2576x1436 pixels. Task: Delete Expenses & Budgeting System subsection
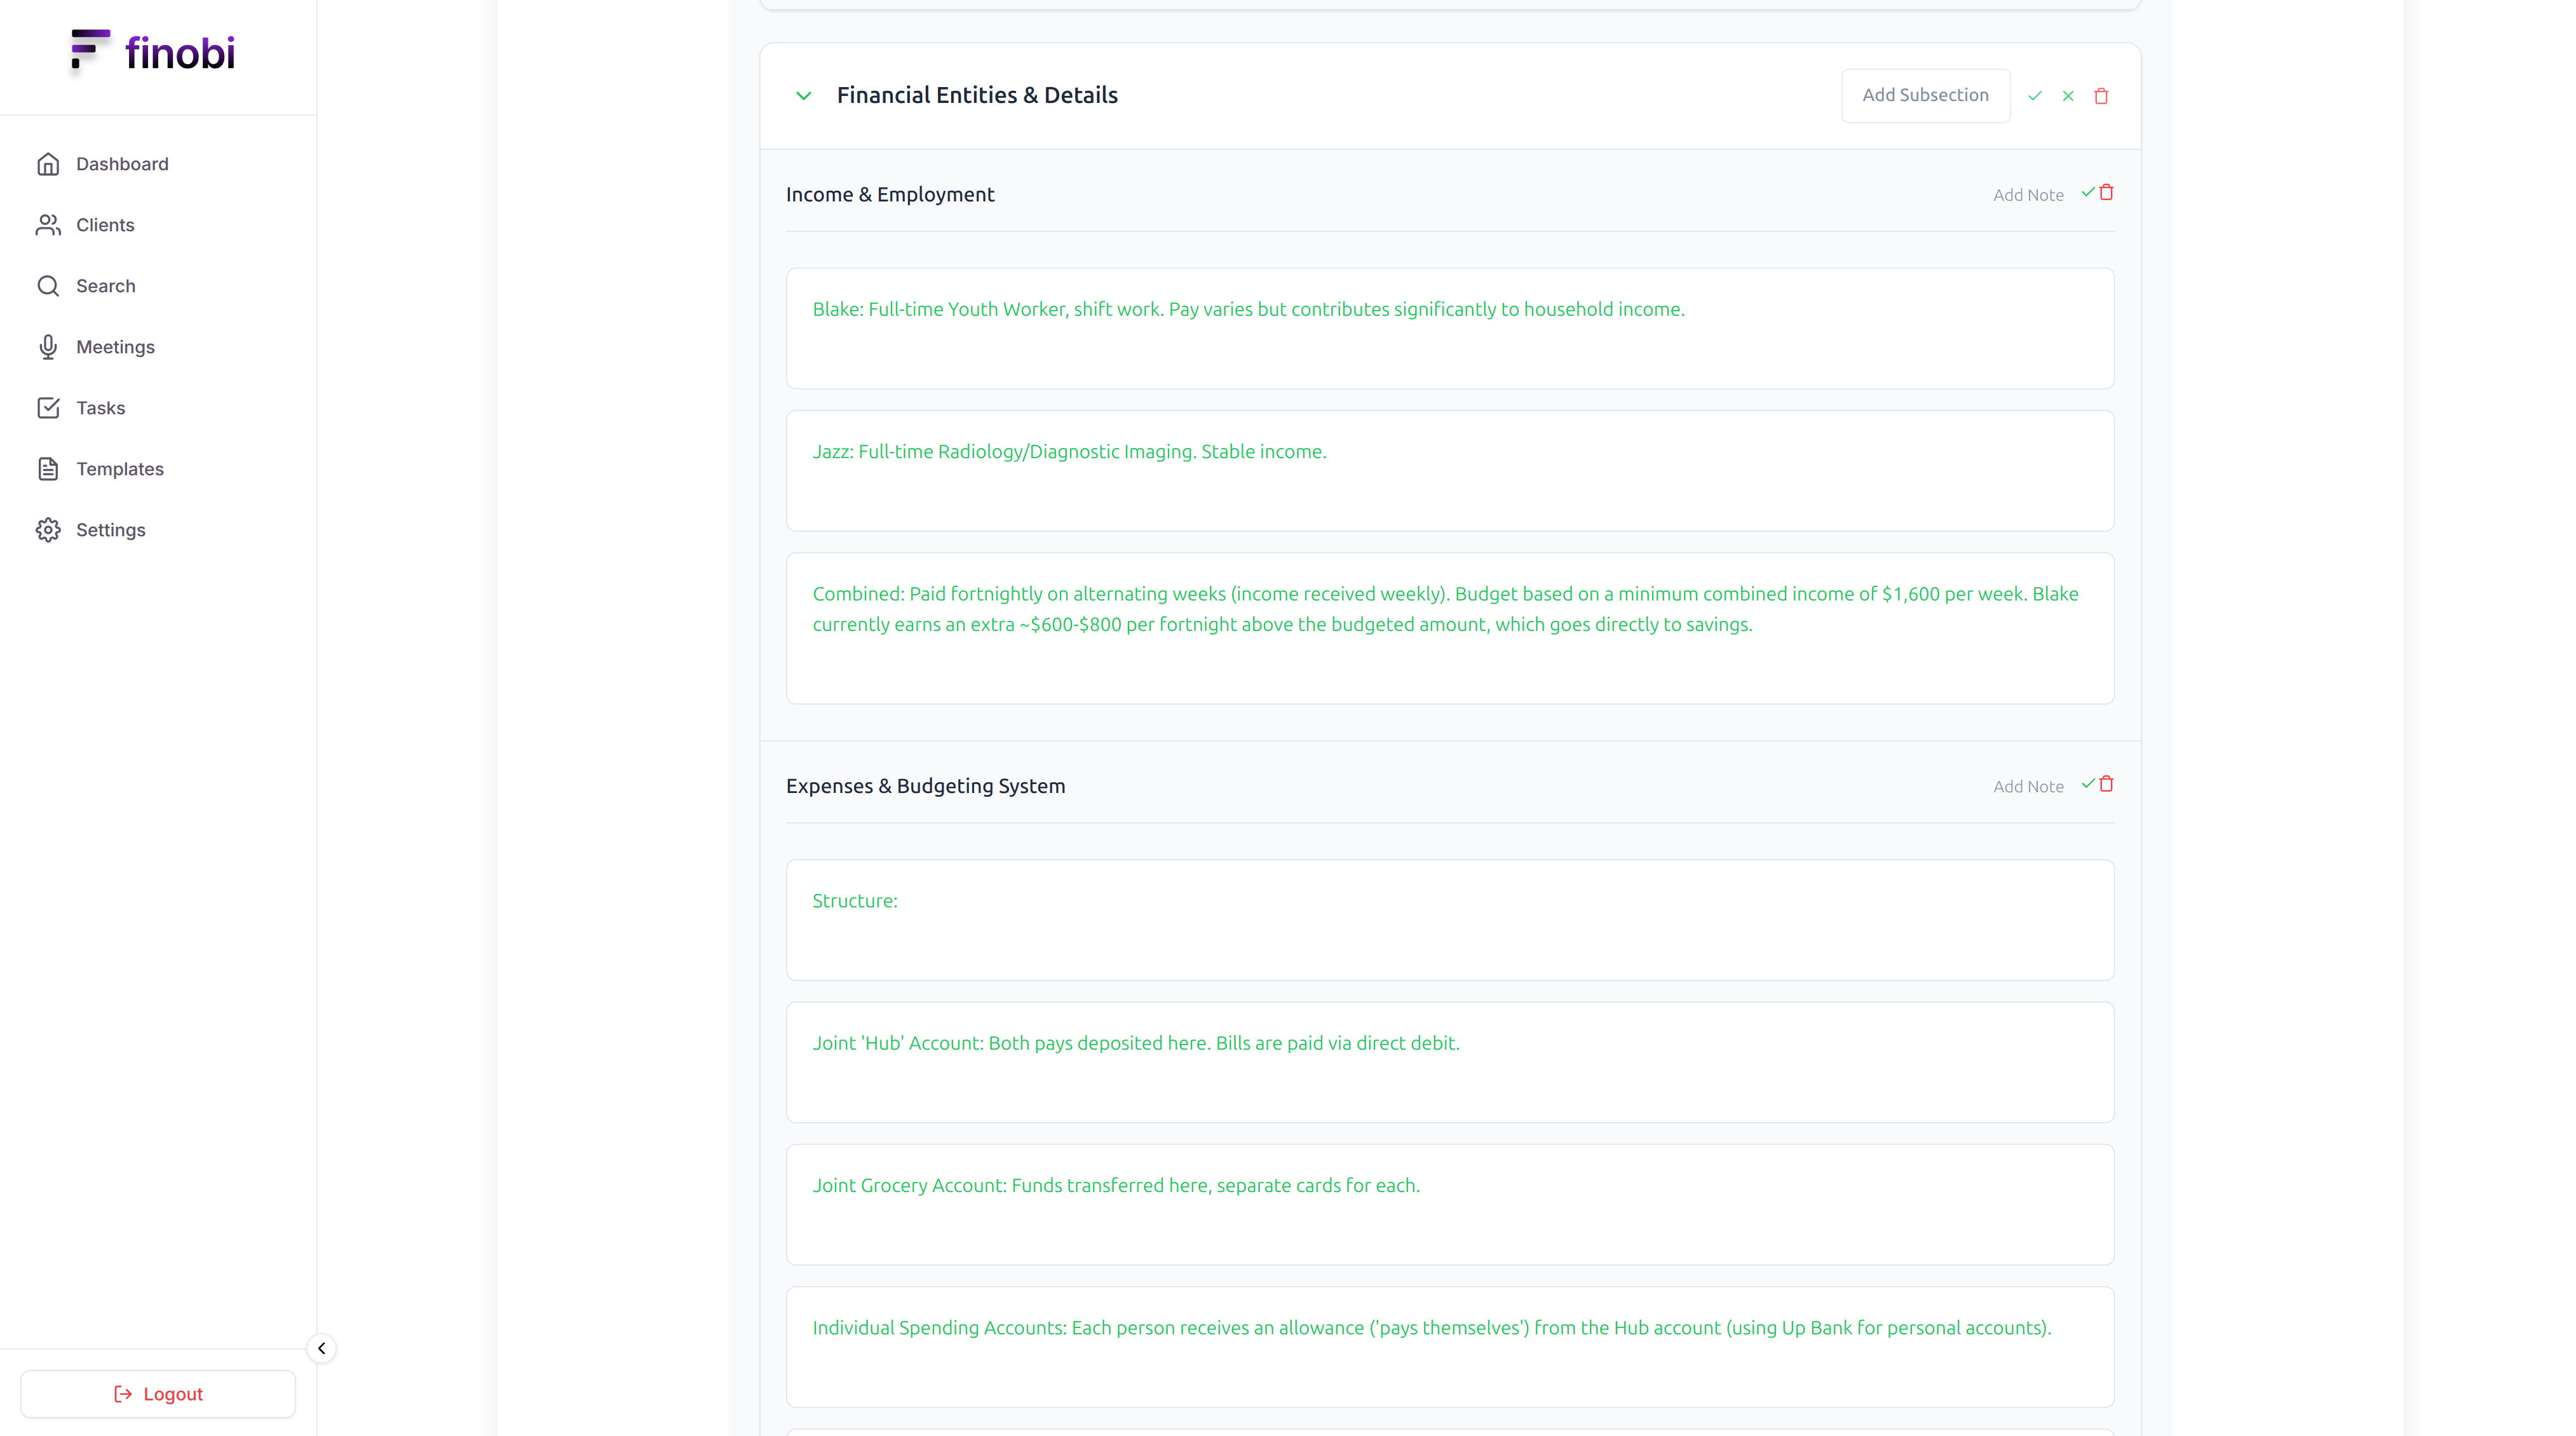click(2106, 784)
